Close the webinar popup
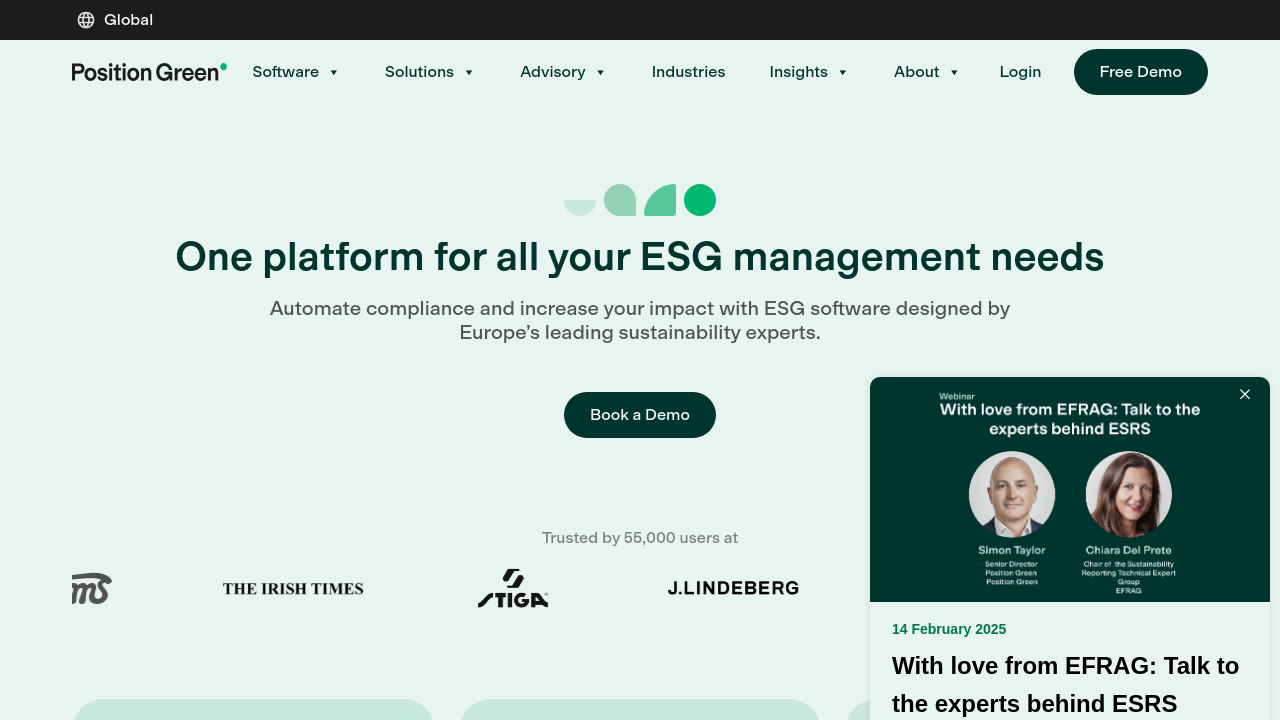Viewport: 1280px width, 720px height. click(x=1245, y=394)
